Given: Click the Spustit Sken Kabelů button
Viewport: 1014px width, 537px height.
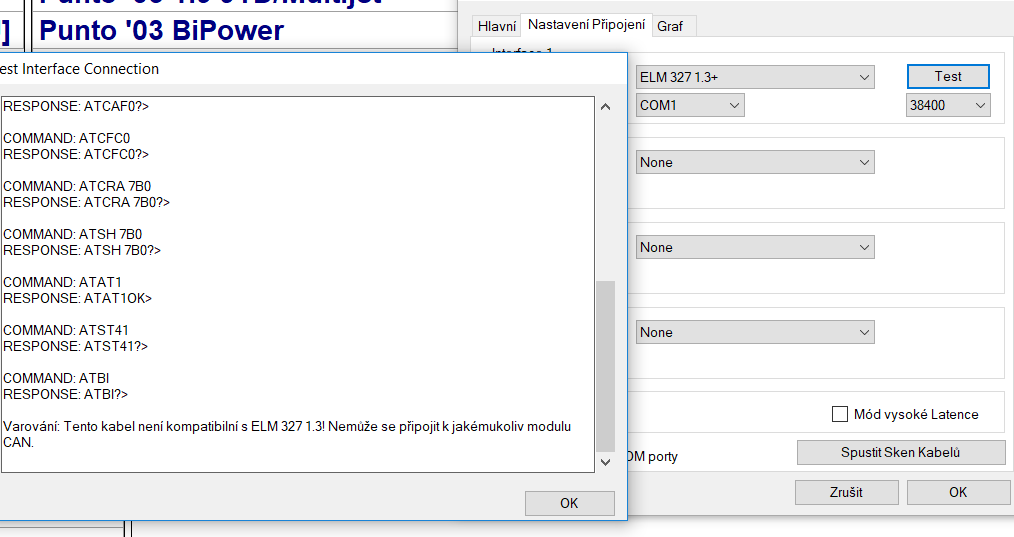Looking at the screenshot, I should click(900, 452).
